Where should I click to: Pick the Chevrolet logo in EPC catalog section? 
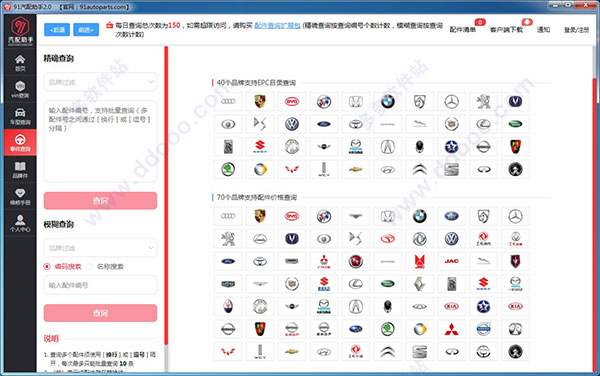click(x=356, y=169)
